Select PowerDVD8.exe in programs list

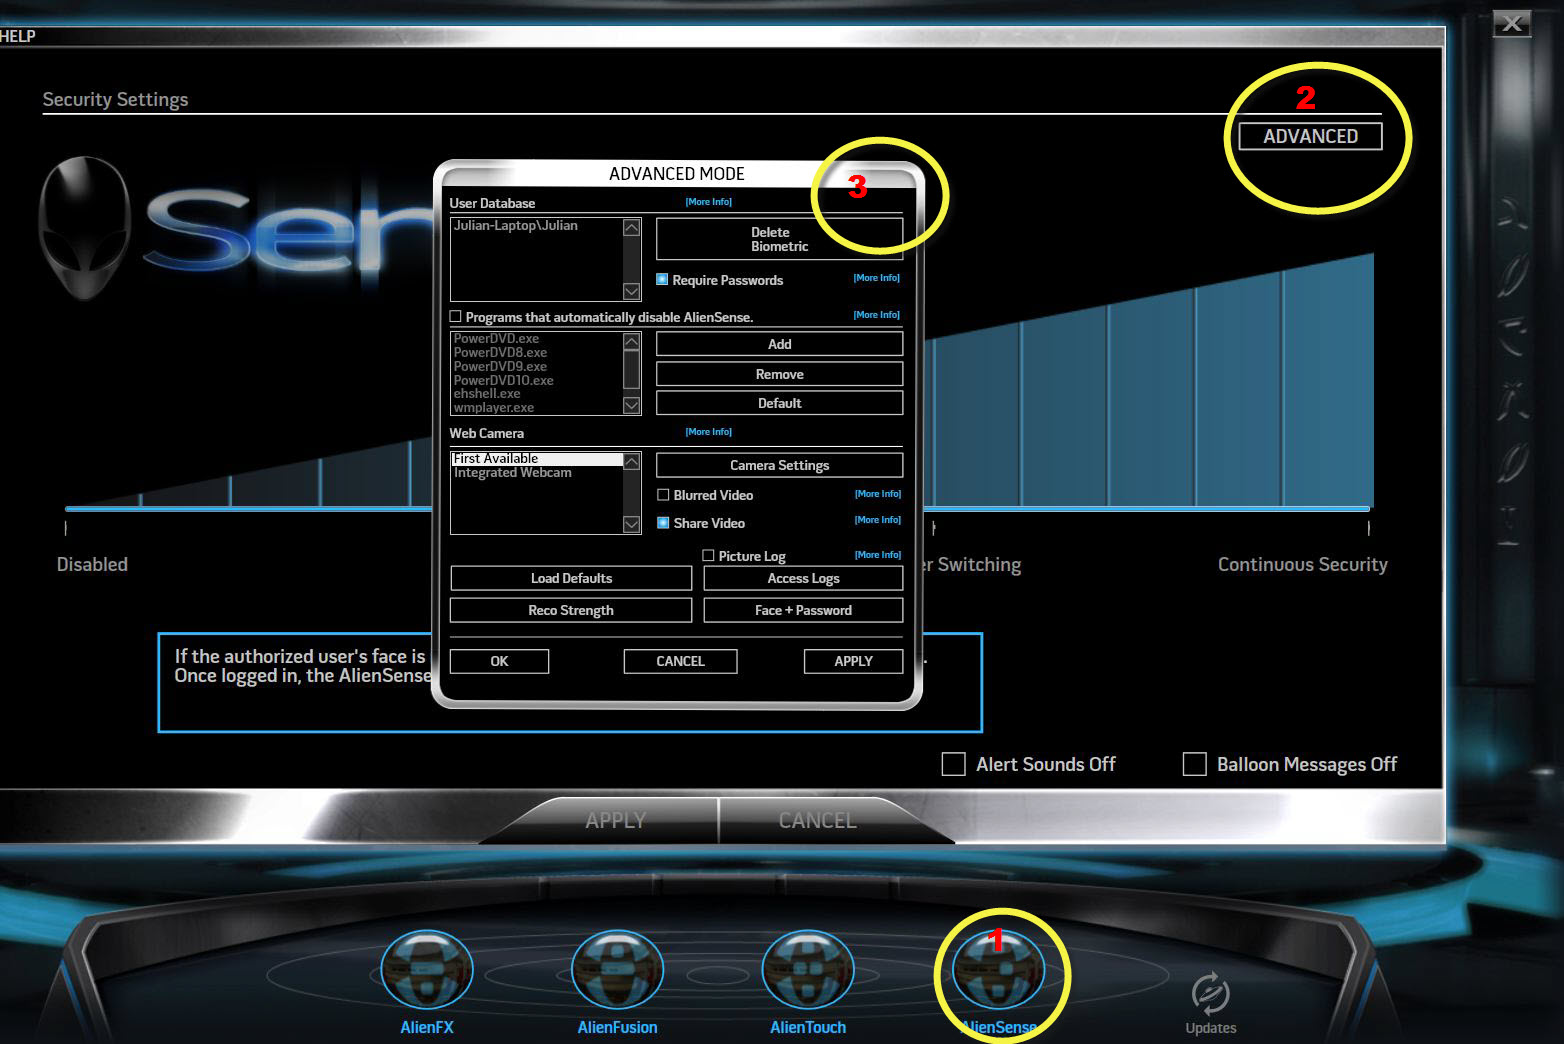tap(500, 353)
